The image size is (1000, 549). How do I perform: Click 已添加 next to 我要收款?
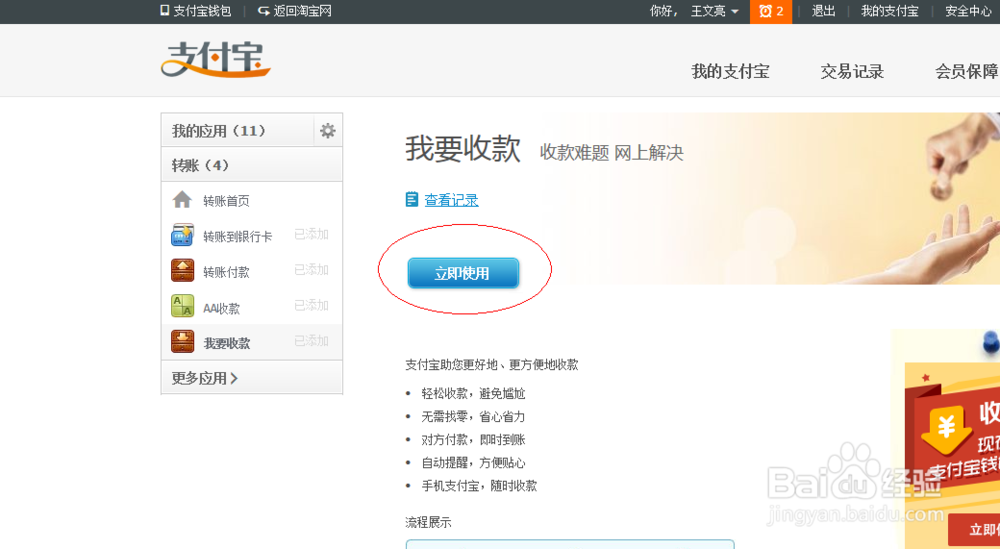(x=311, y=342)
